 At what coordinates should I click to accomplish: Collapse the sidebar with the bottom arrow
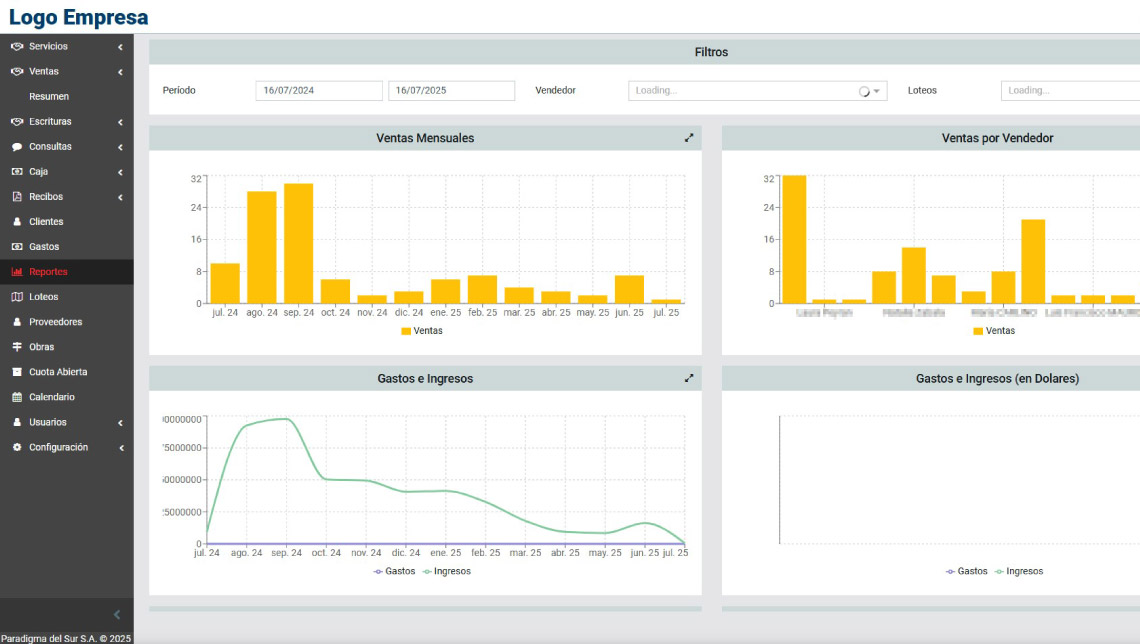(116, 615)
